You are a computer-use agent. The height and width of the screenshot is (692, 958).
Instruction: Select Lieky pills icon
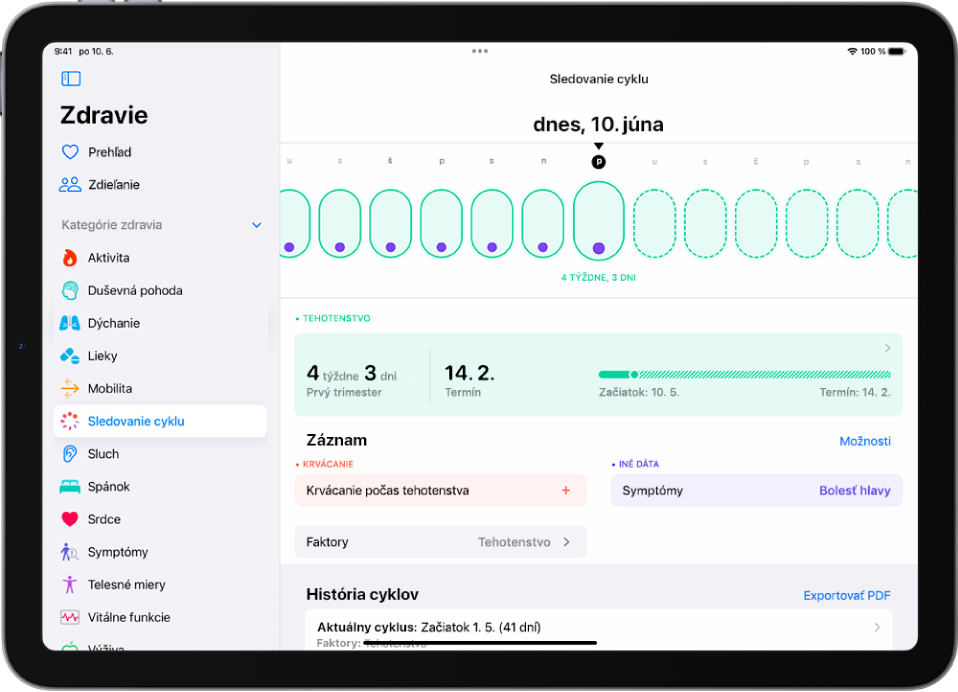[x=70, y=355]
